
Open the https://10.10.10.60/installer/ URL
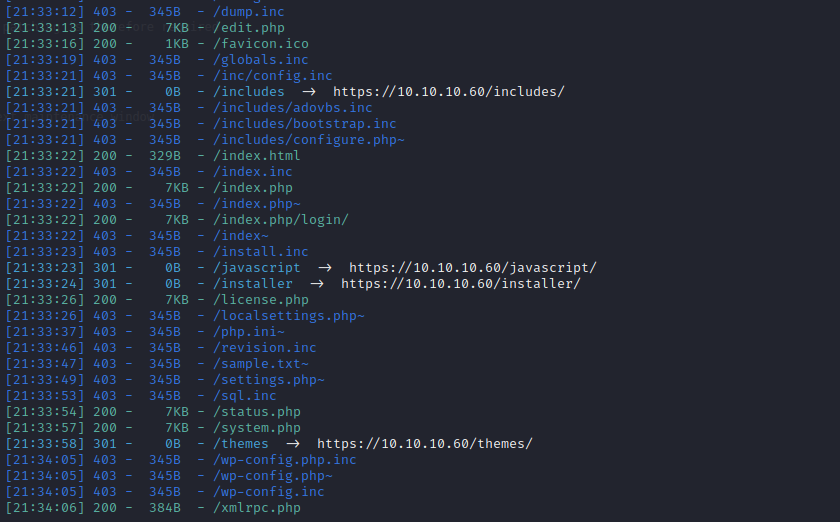(x=461, y=284)
